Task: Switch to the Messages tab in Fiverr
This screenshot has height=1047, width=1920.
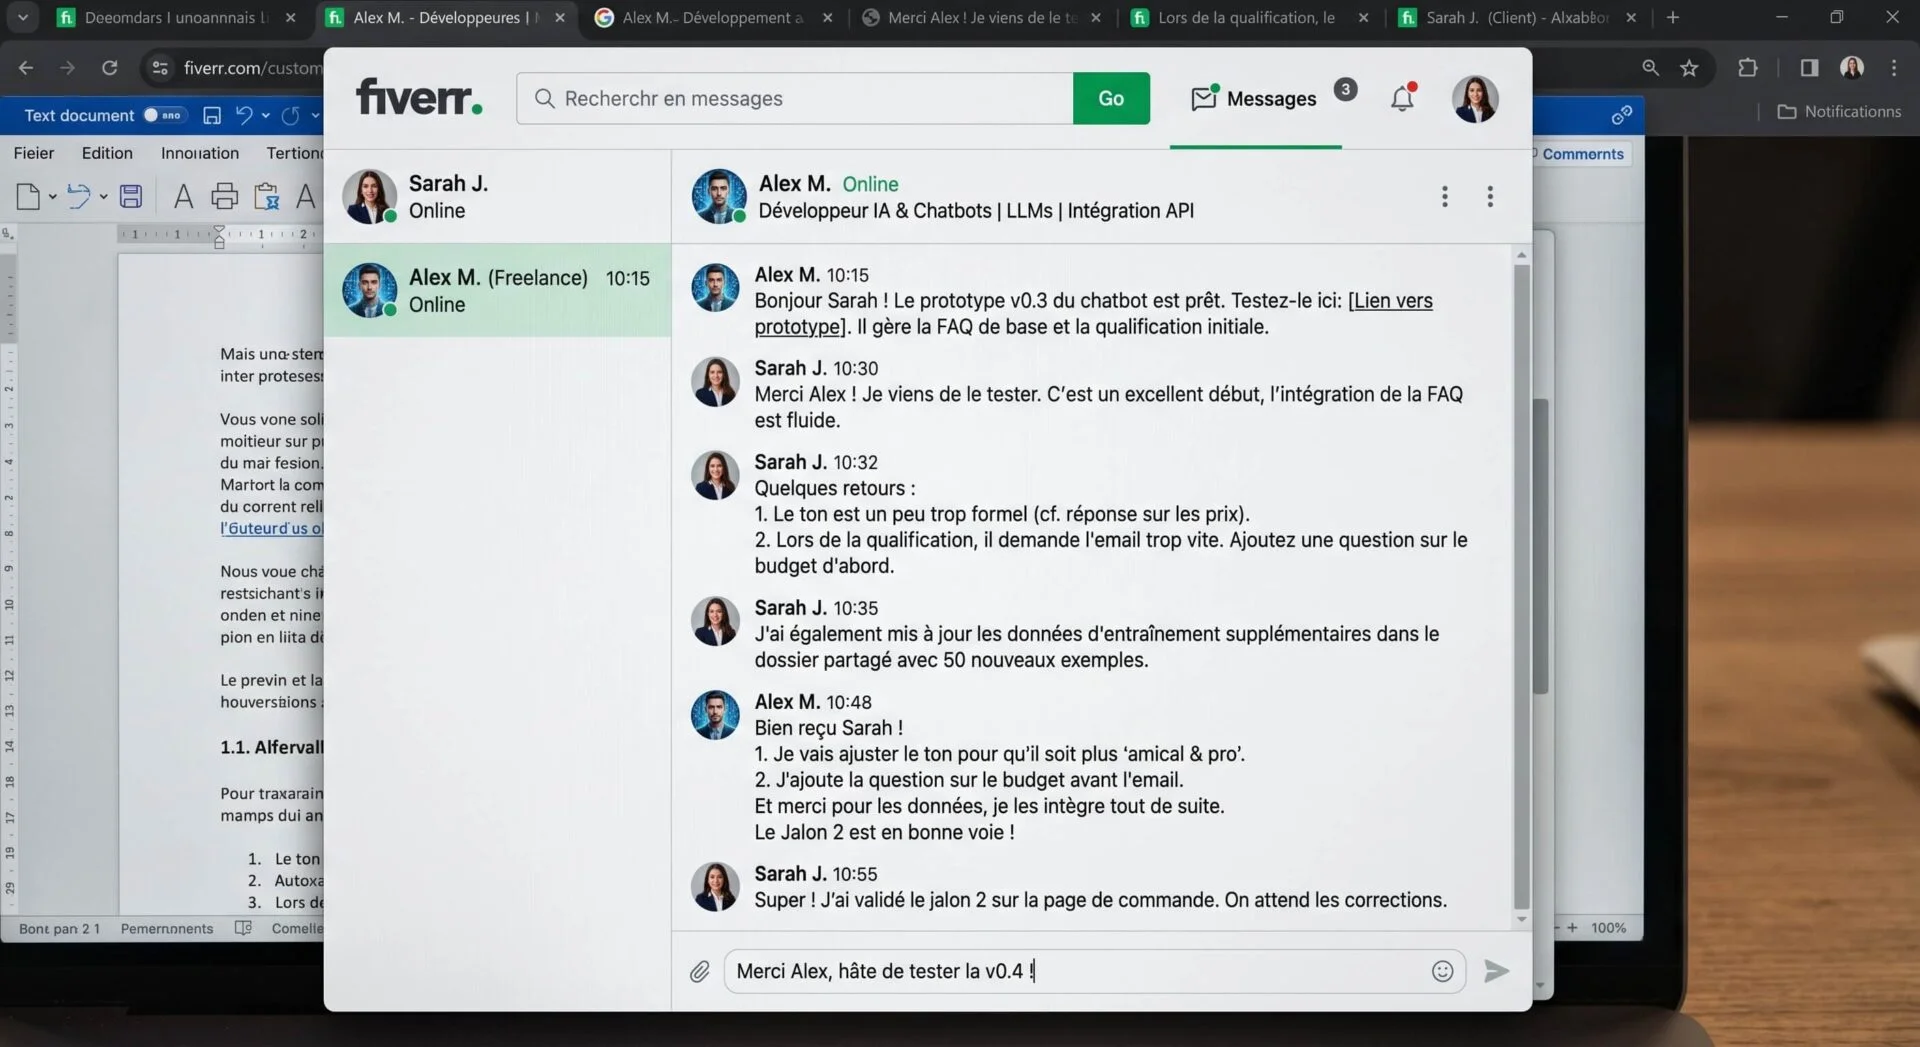Action: click(x=1254, y=98)
